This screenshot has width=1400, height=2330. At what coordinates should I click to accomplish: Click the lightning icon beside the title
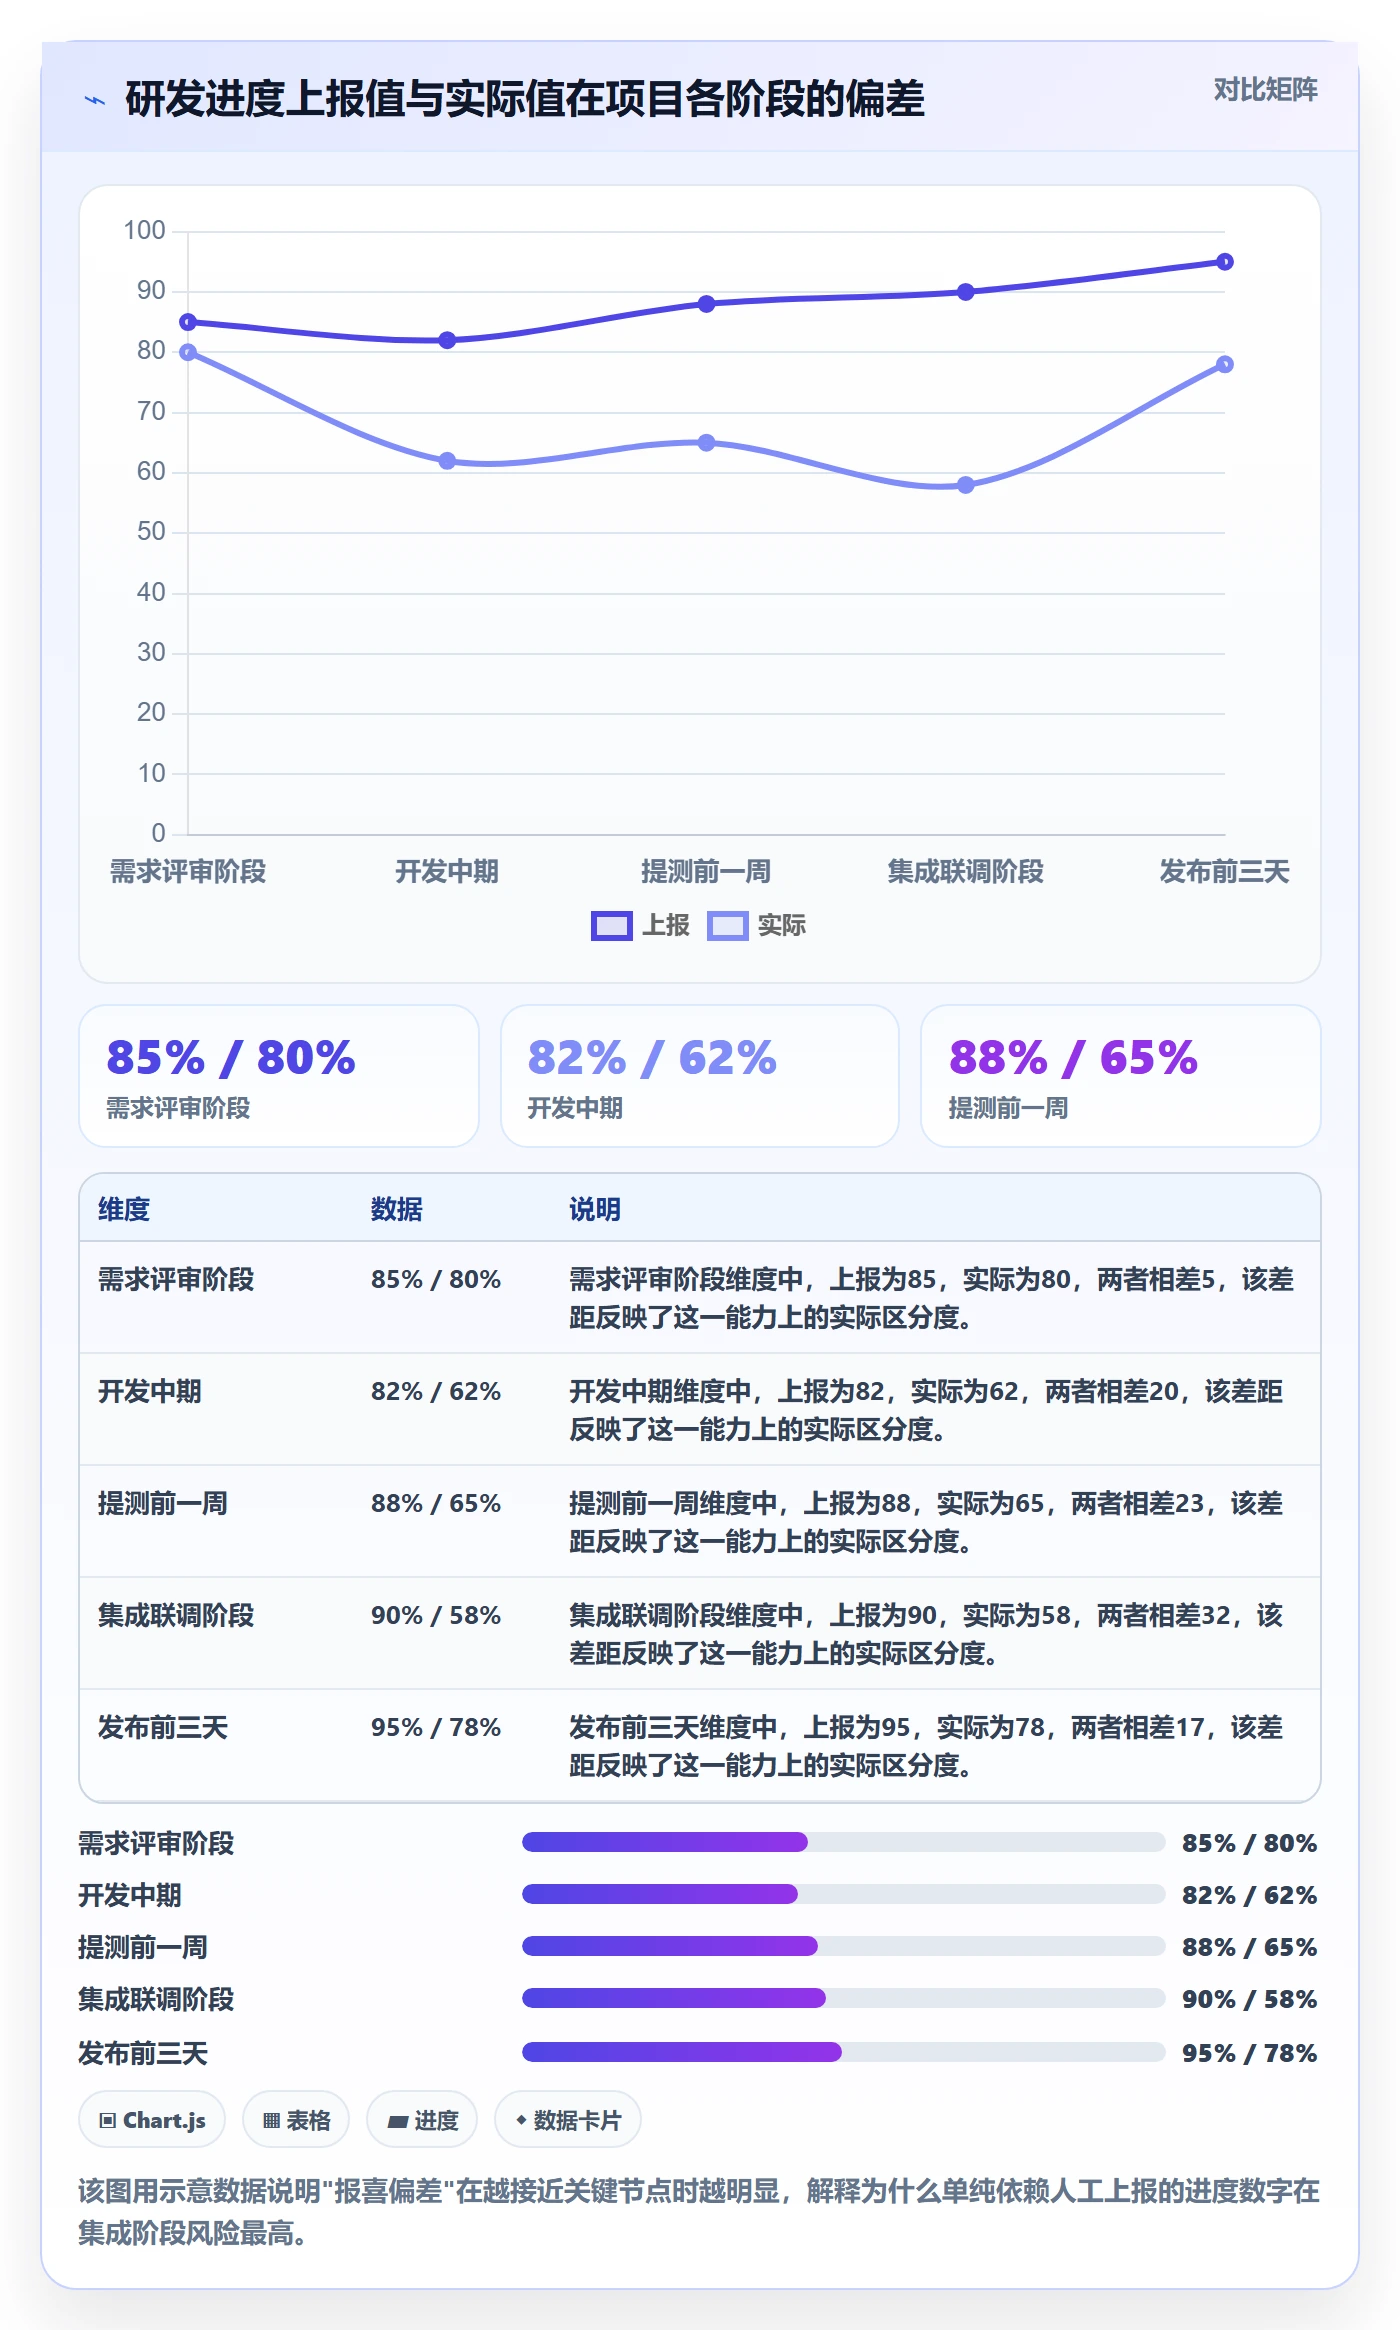click(x=95, y=100)
